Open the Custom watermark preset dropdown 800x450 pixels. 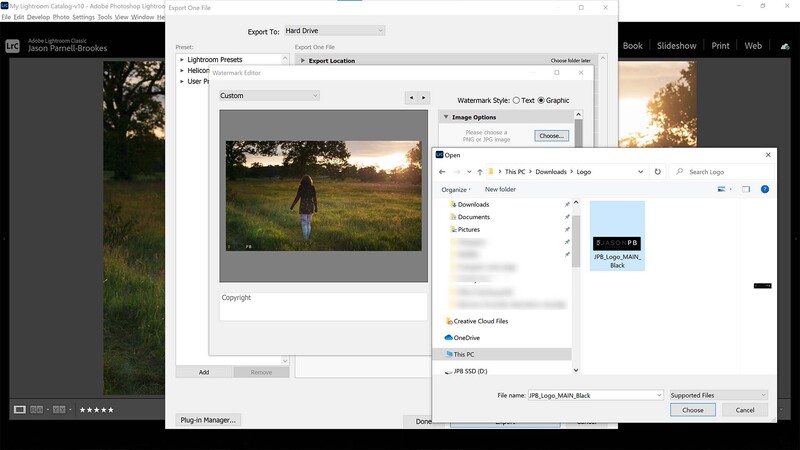click(269, 95)
